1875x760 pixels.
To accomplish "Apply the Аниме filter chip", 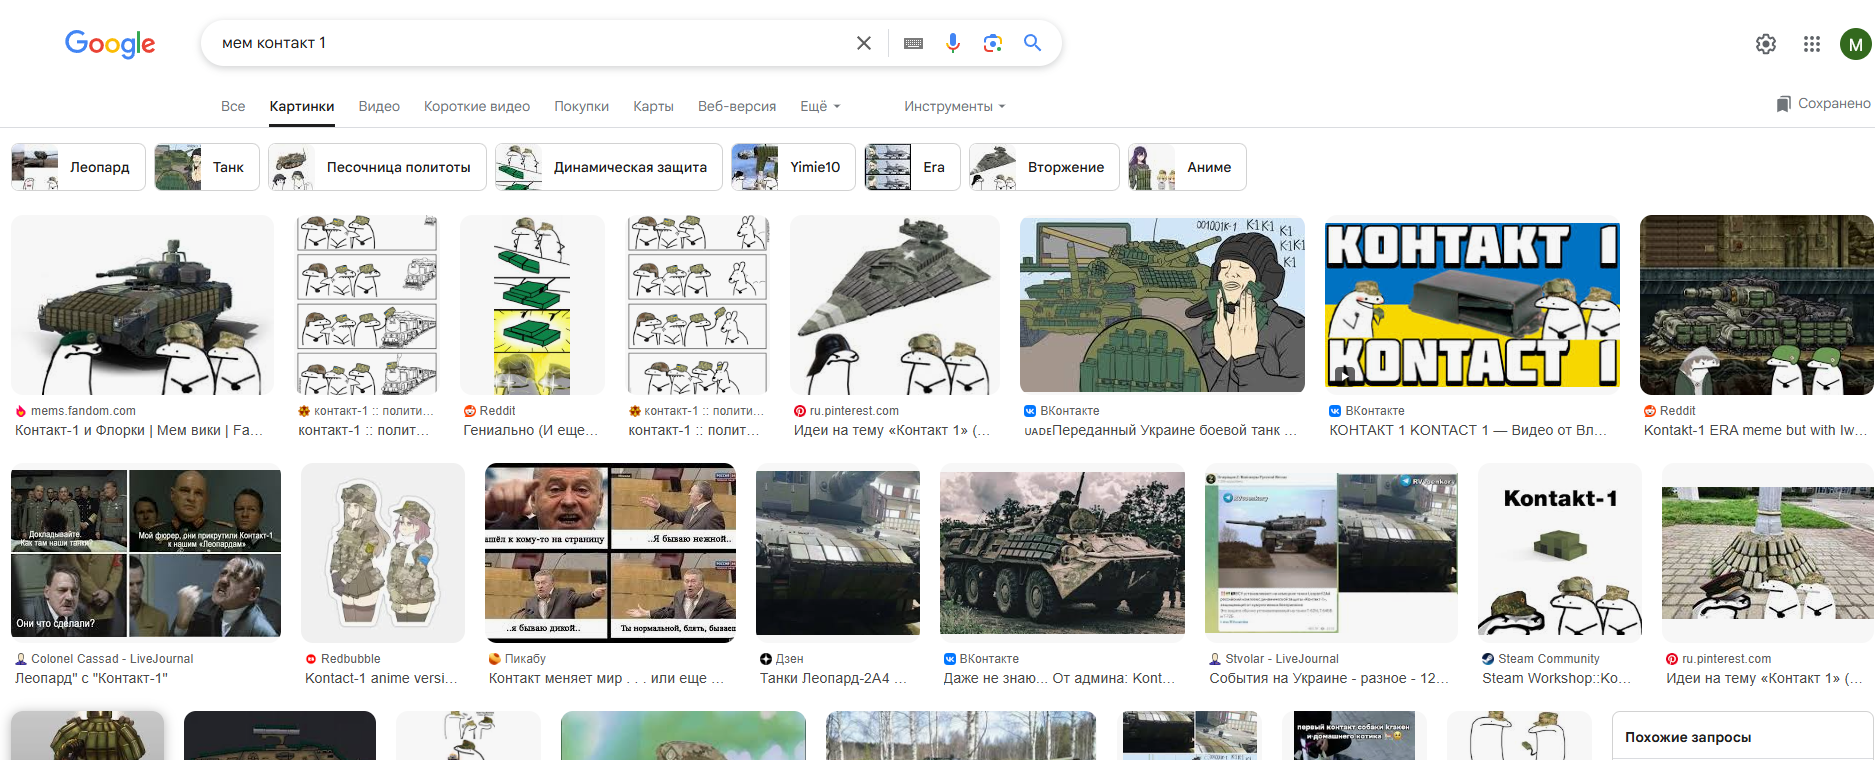I will tap(1187, 167).
